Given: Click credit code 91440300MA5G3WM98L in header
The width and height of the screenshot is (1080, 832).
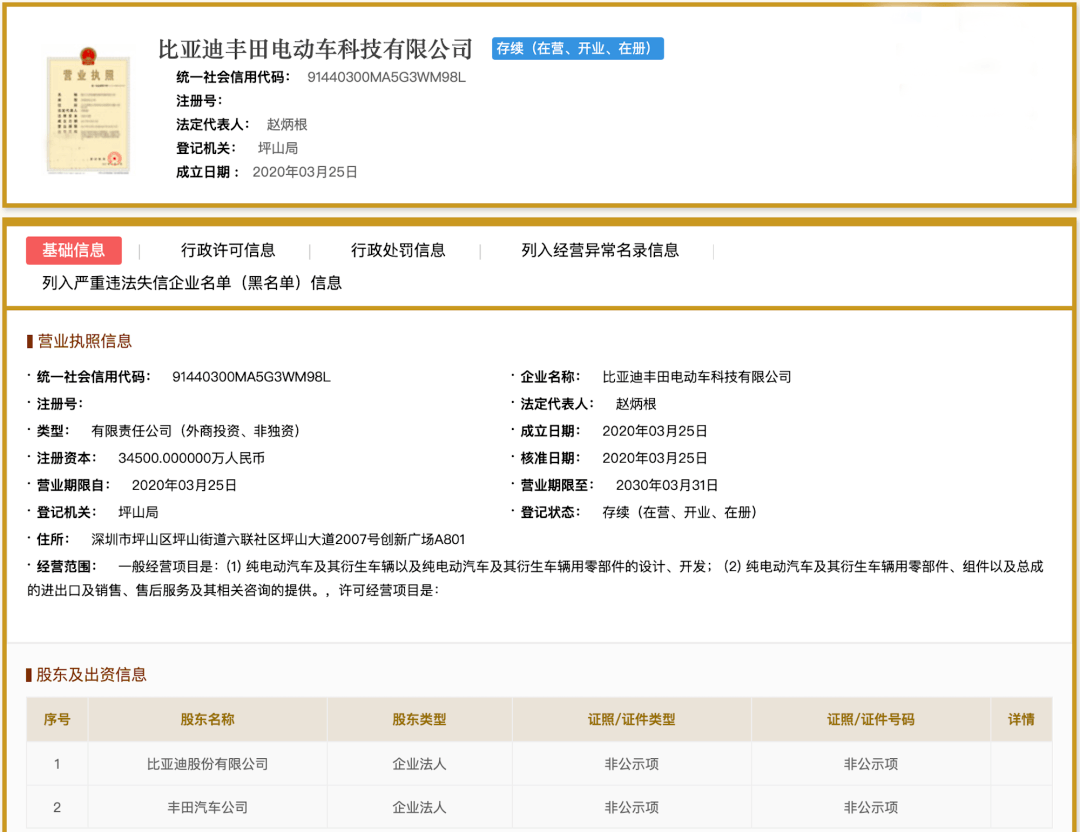Looking at the screenshot, I should click(386, 77).
